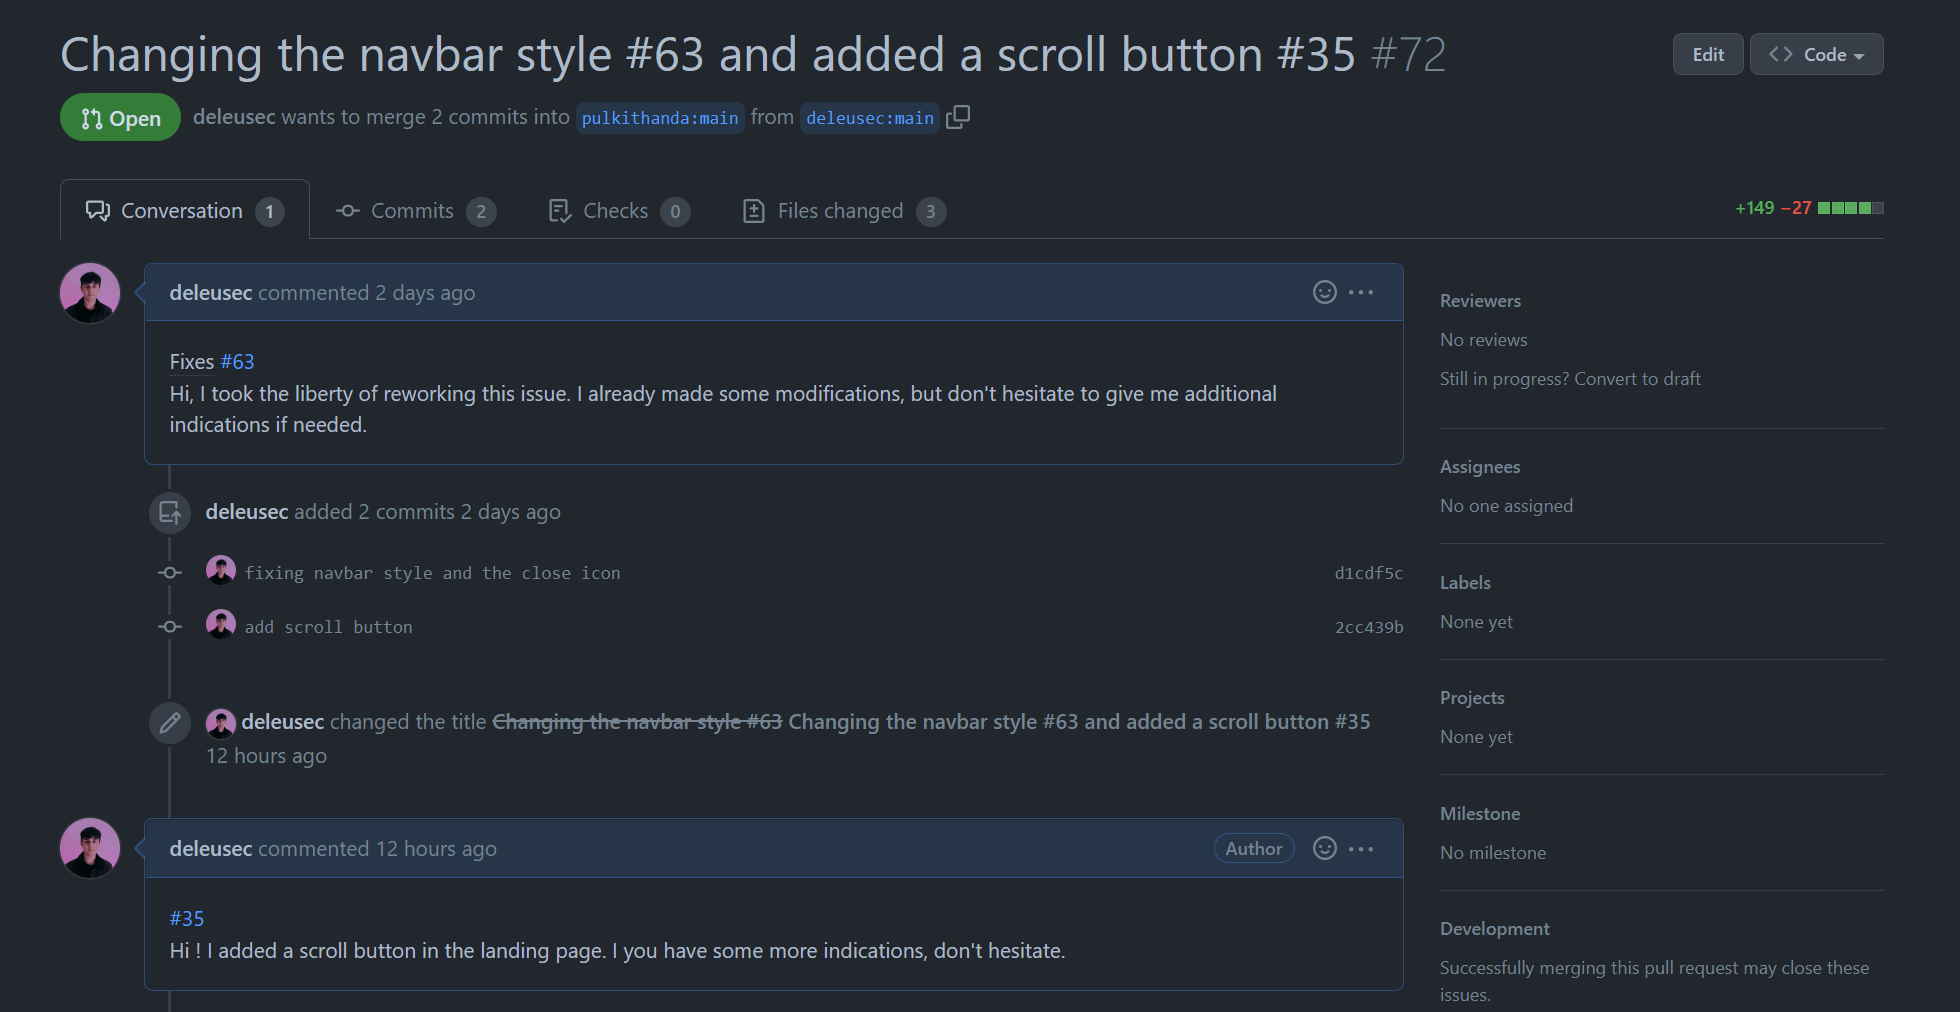Image resolution: width=1960 pixels, height=1012 pixels.
Task: Click avatar next to 'add scroll button' commit
Action: (x=220, y=625)
